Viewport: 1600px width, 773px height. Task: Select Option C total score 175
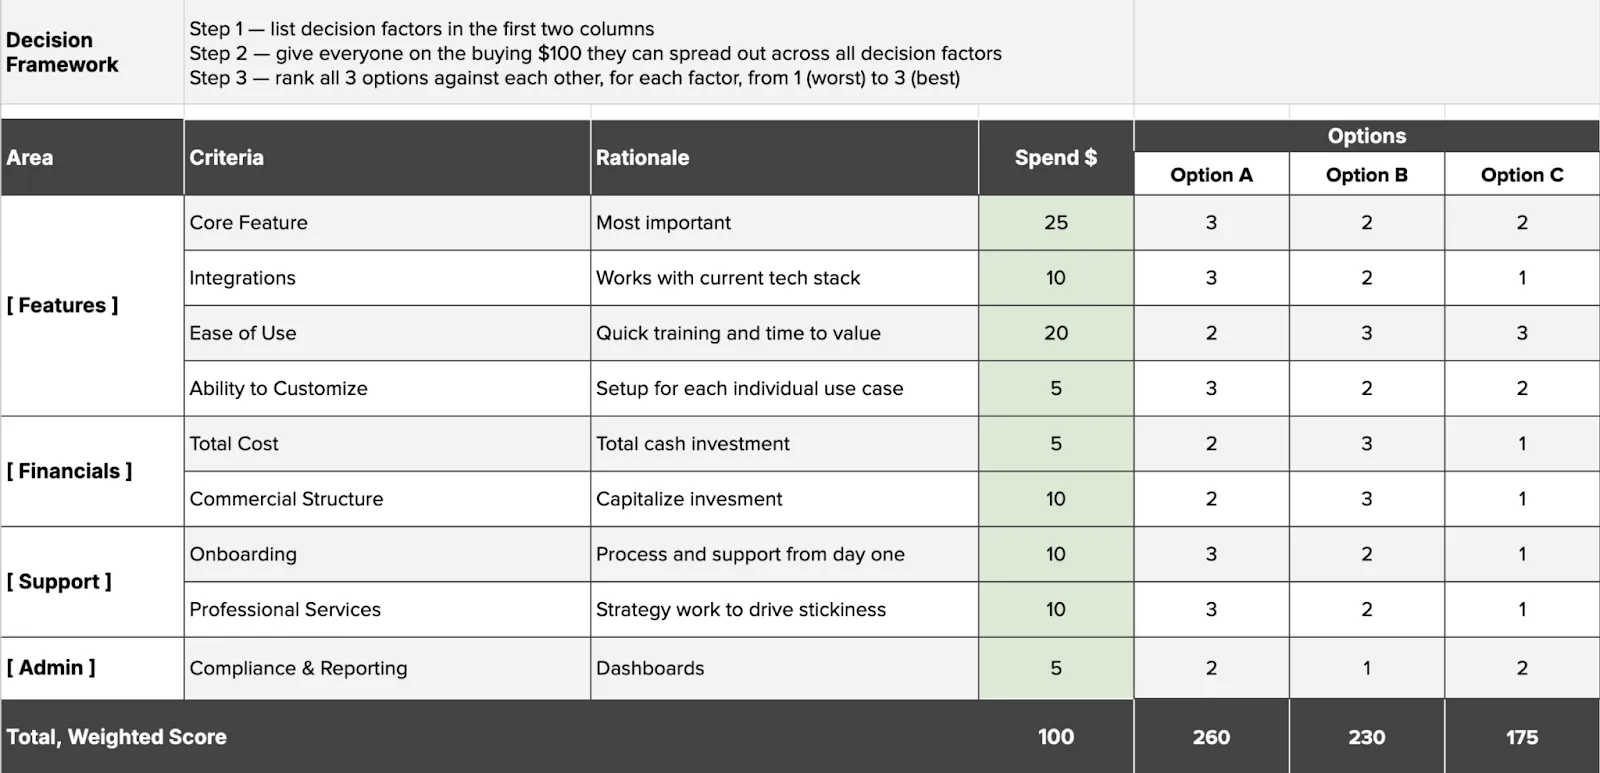[x=1522, y=737]
